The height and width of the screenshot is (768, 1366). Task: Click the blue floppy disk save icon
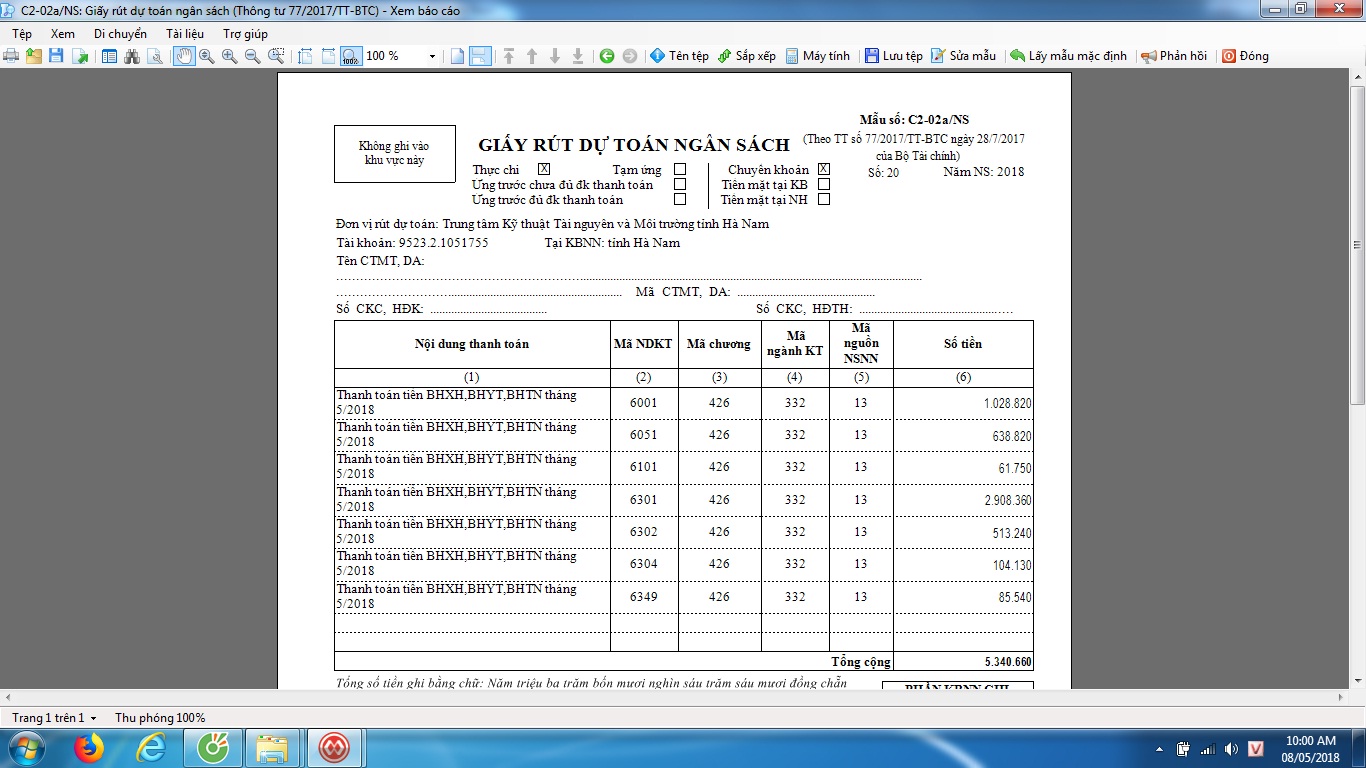click(57, 56)
